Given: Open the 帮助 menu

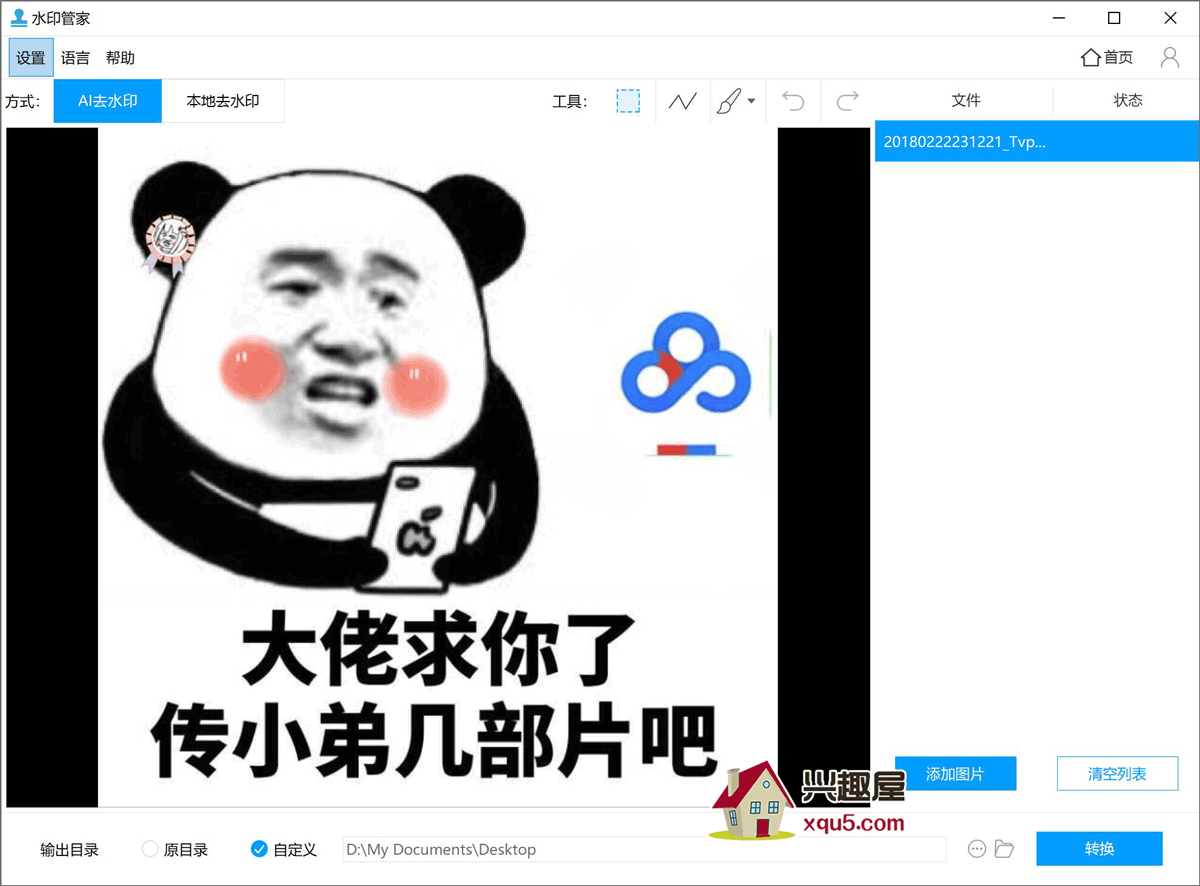Looking at the screenshot, I should point(120,58).
